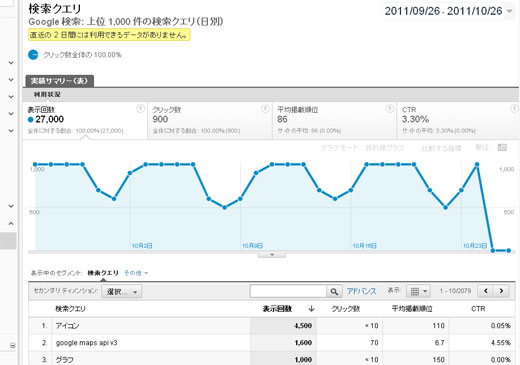Image resolution: width=520 pixels, height=365 pixels.
Task: Click the blue segment circle icon near クリック数全体
Action: [x=33, y=54]
